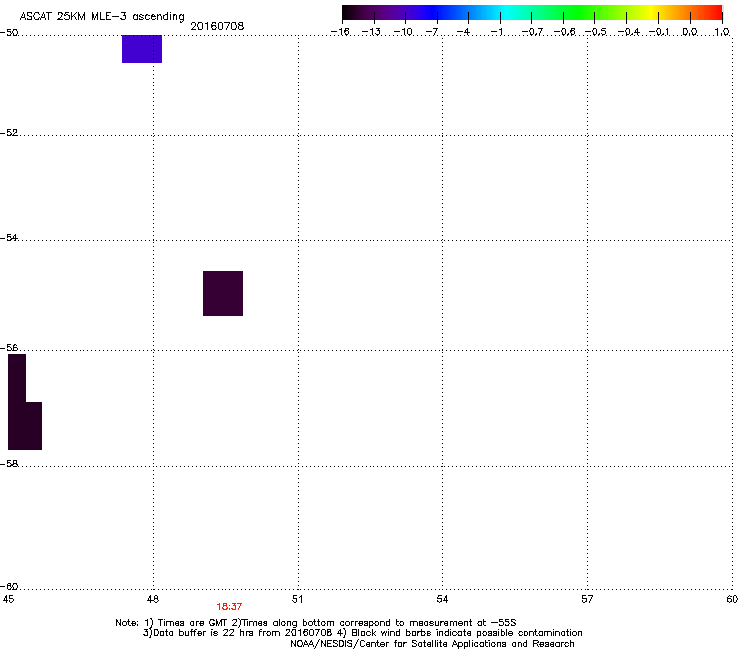Viewport: 740px width, 650px height.
Task: Click the color scale value -0.4
Action: [x=629, y=32]
